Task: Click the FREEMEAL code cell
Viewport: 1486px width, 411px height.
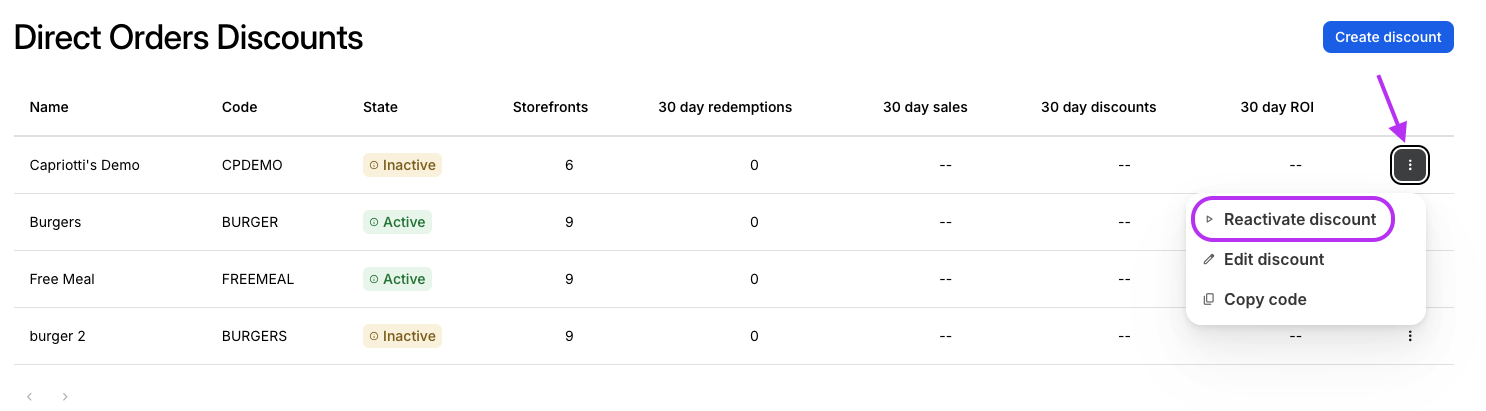Action: tap(258, 279)
